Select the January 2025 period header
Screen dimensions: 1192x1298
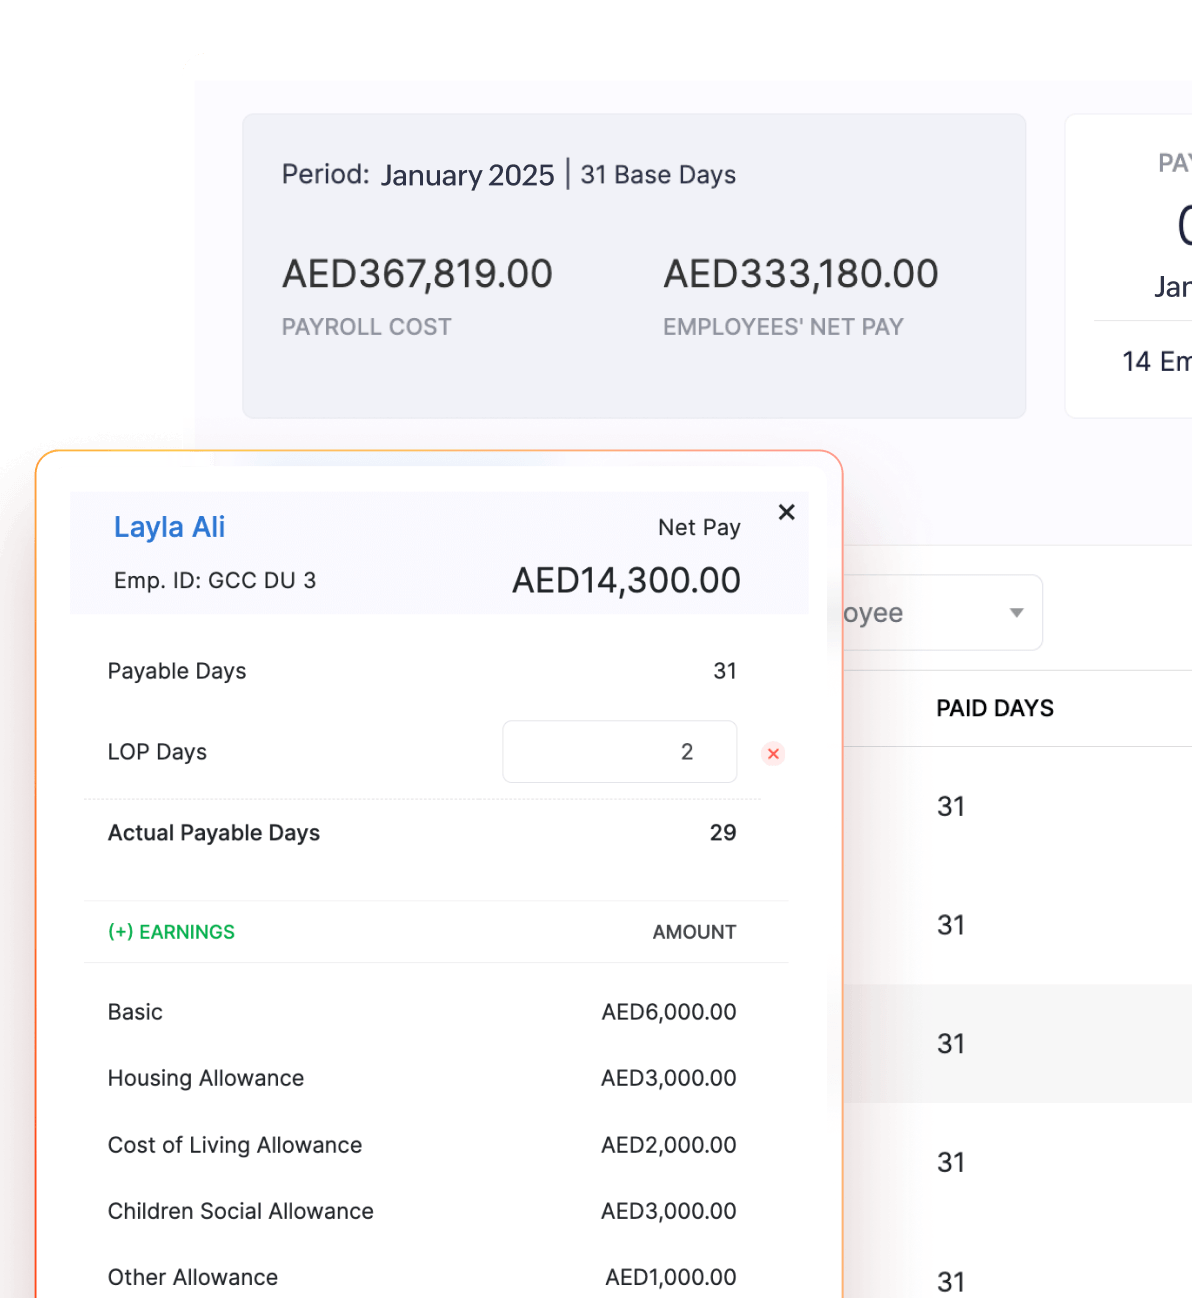tap(467, 175)
